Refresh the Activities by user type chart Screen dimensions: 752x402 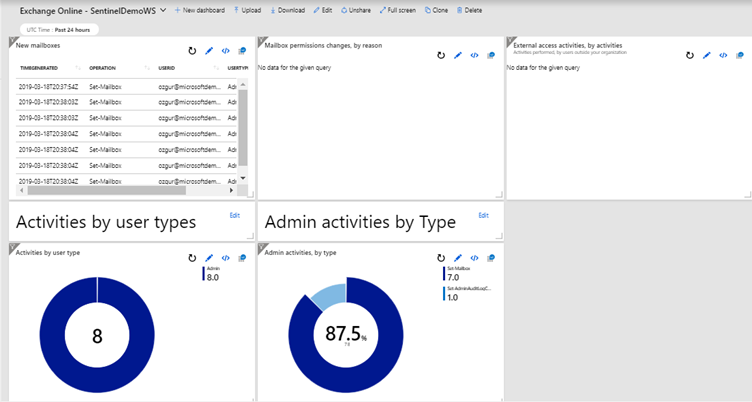click(192, 258)
